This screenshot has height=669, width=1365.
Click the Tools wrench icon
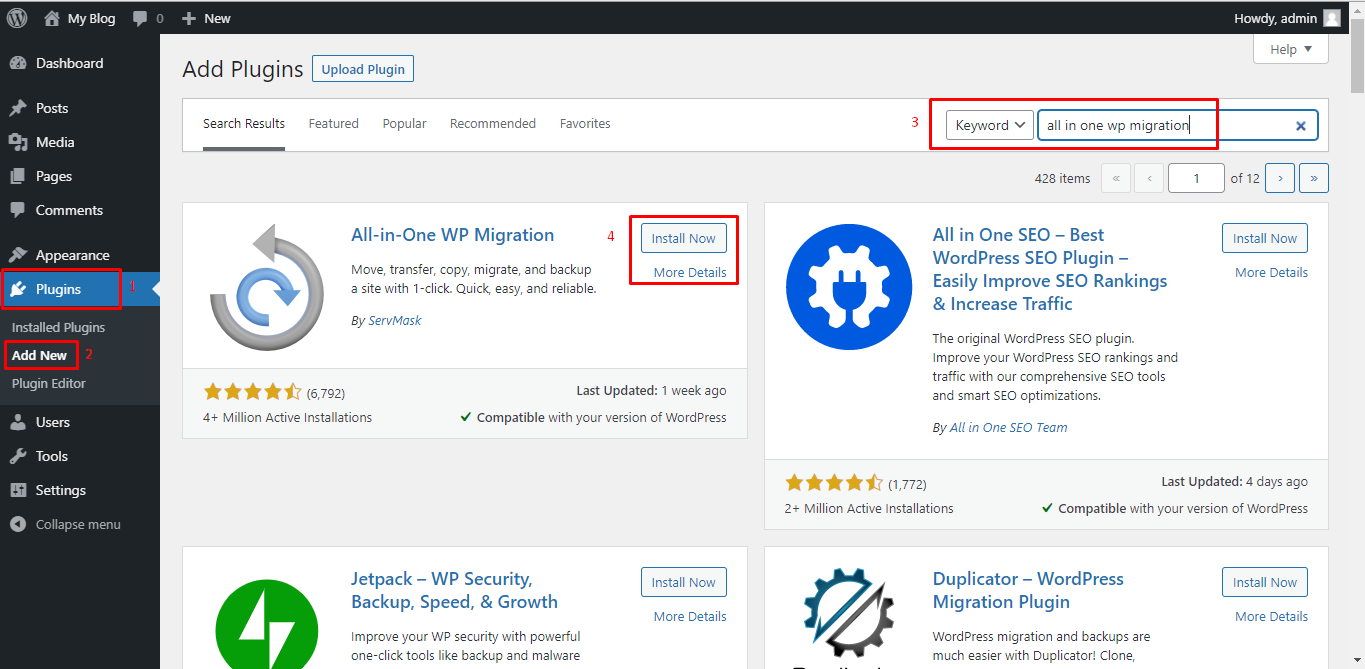coord(18,456)
